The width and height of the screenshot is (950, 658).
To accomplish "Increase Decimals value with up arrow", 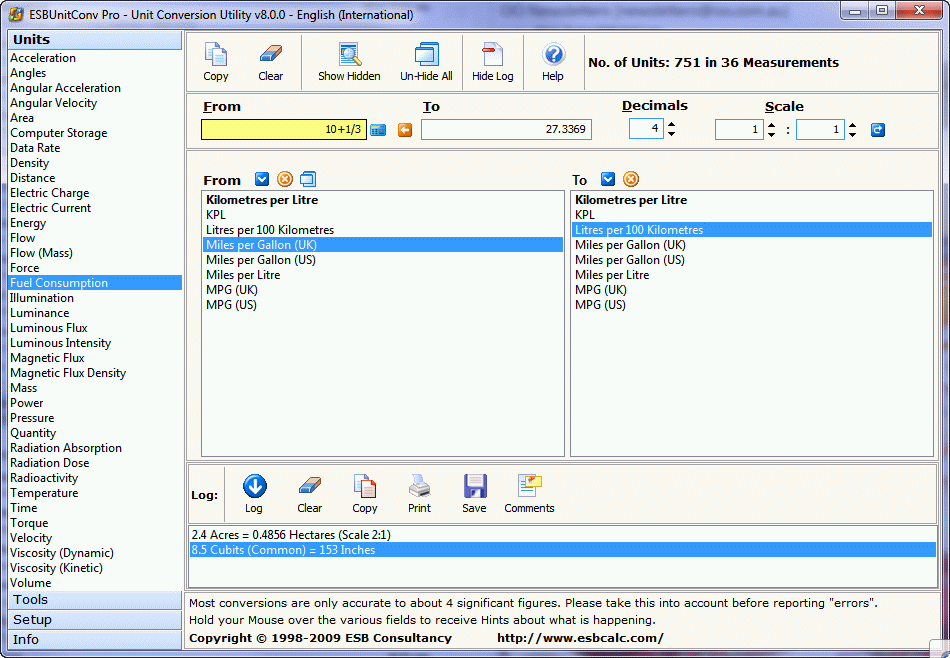I will click(671, 125).
